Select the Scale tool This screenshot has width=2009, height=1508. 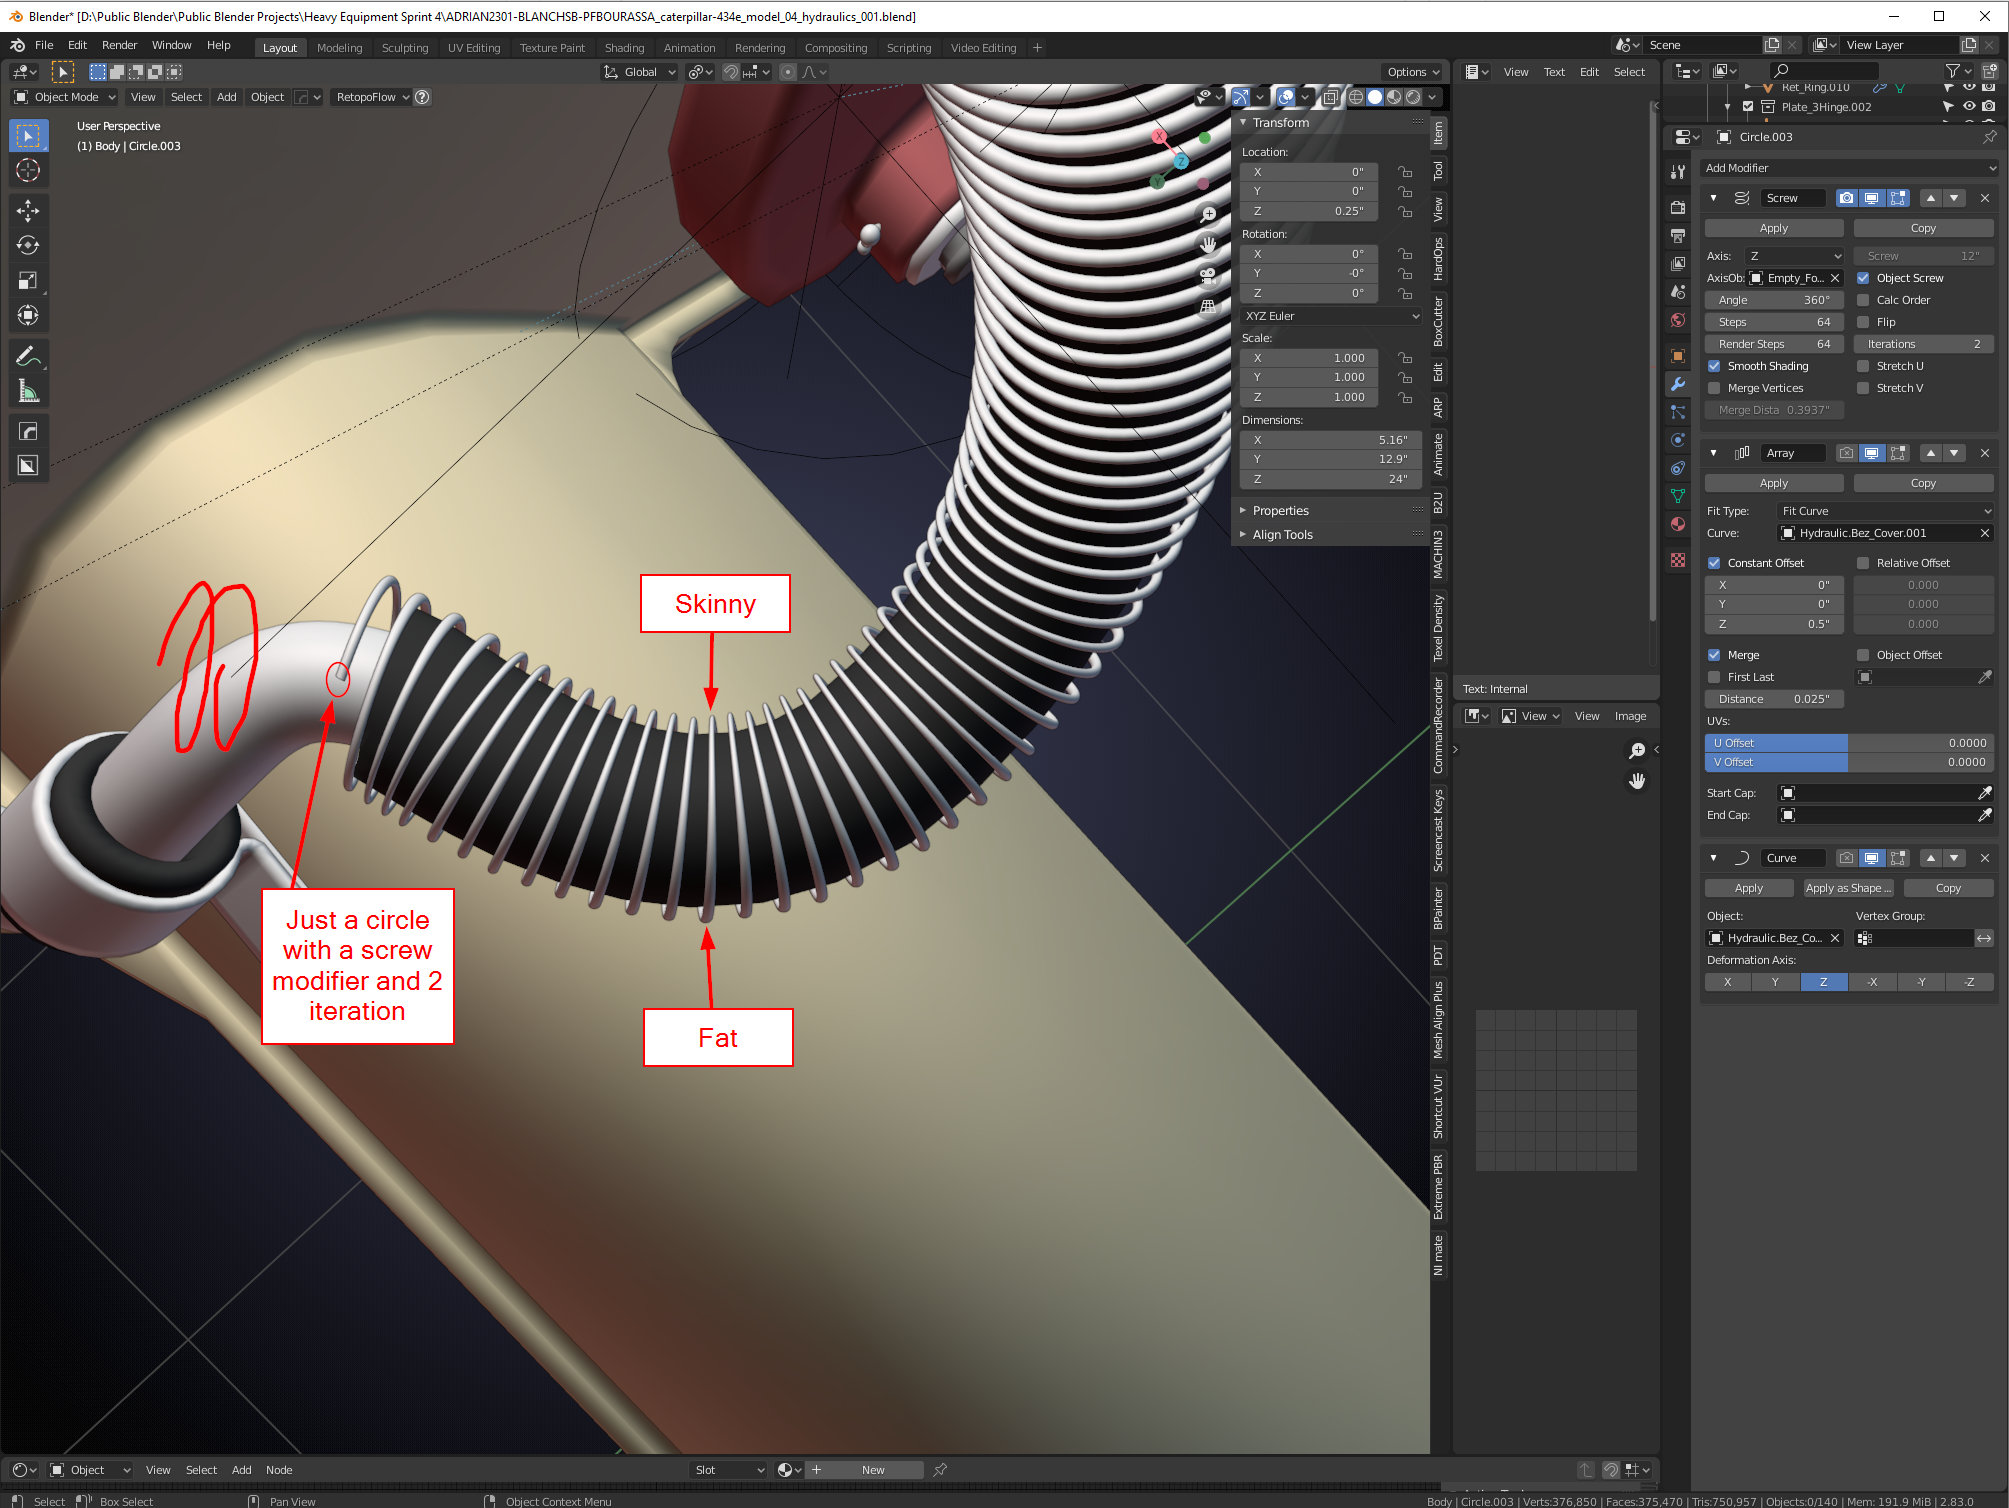[x=28, y=281]
